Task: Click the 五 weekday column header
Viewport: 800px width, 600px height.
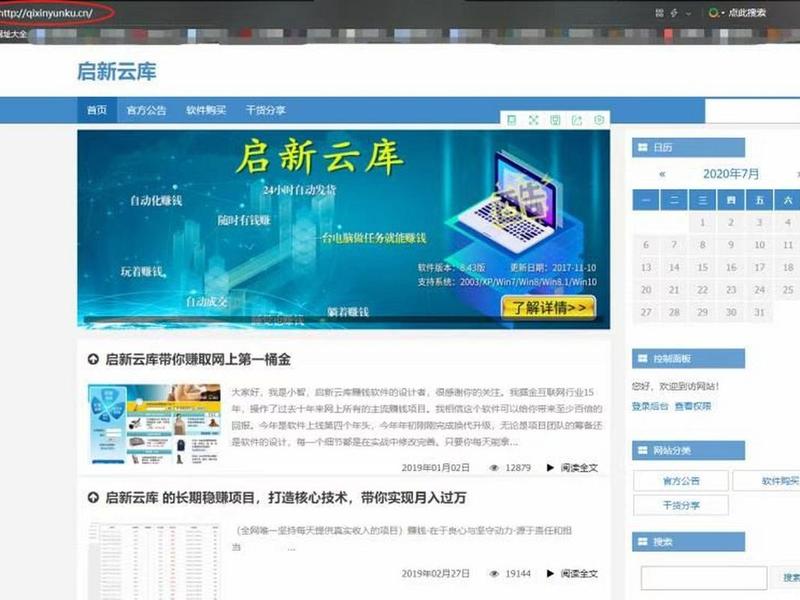Action: coord(759,200)
